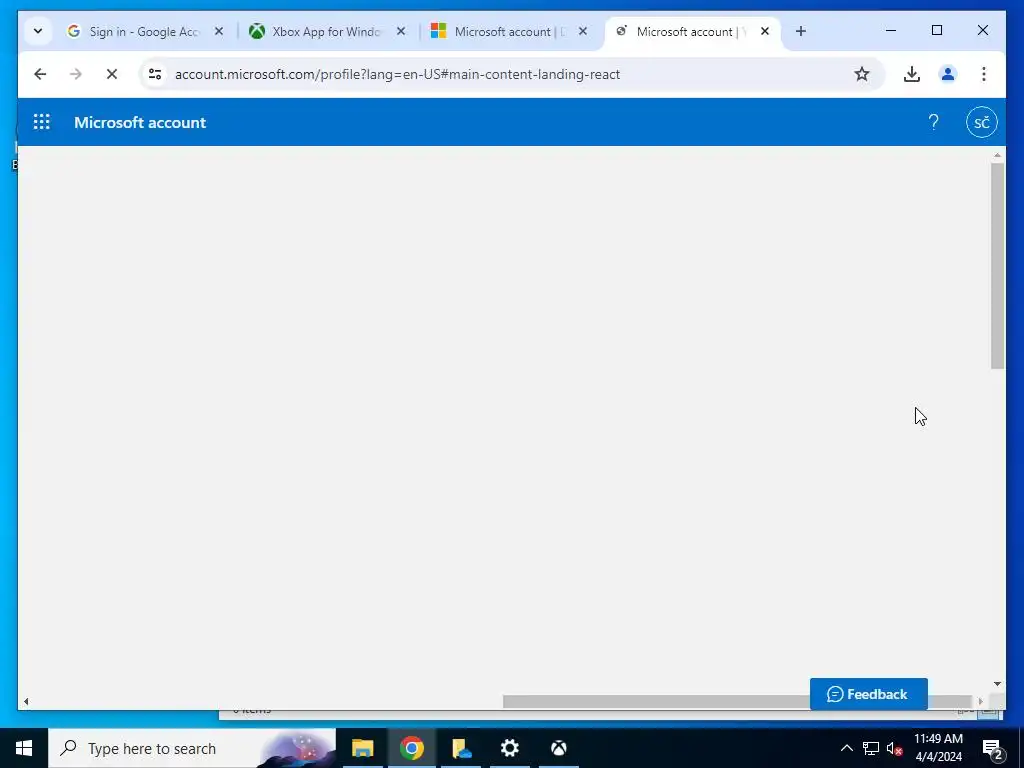Show hidden system tray icons

coord(846,748)
